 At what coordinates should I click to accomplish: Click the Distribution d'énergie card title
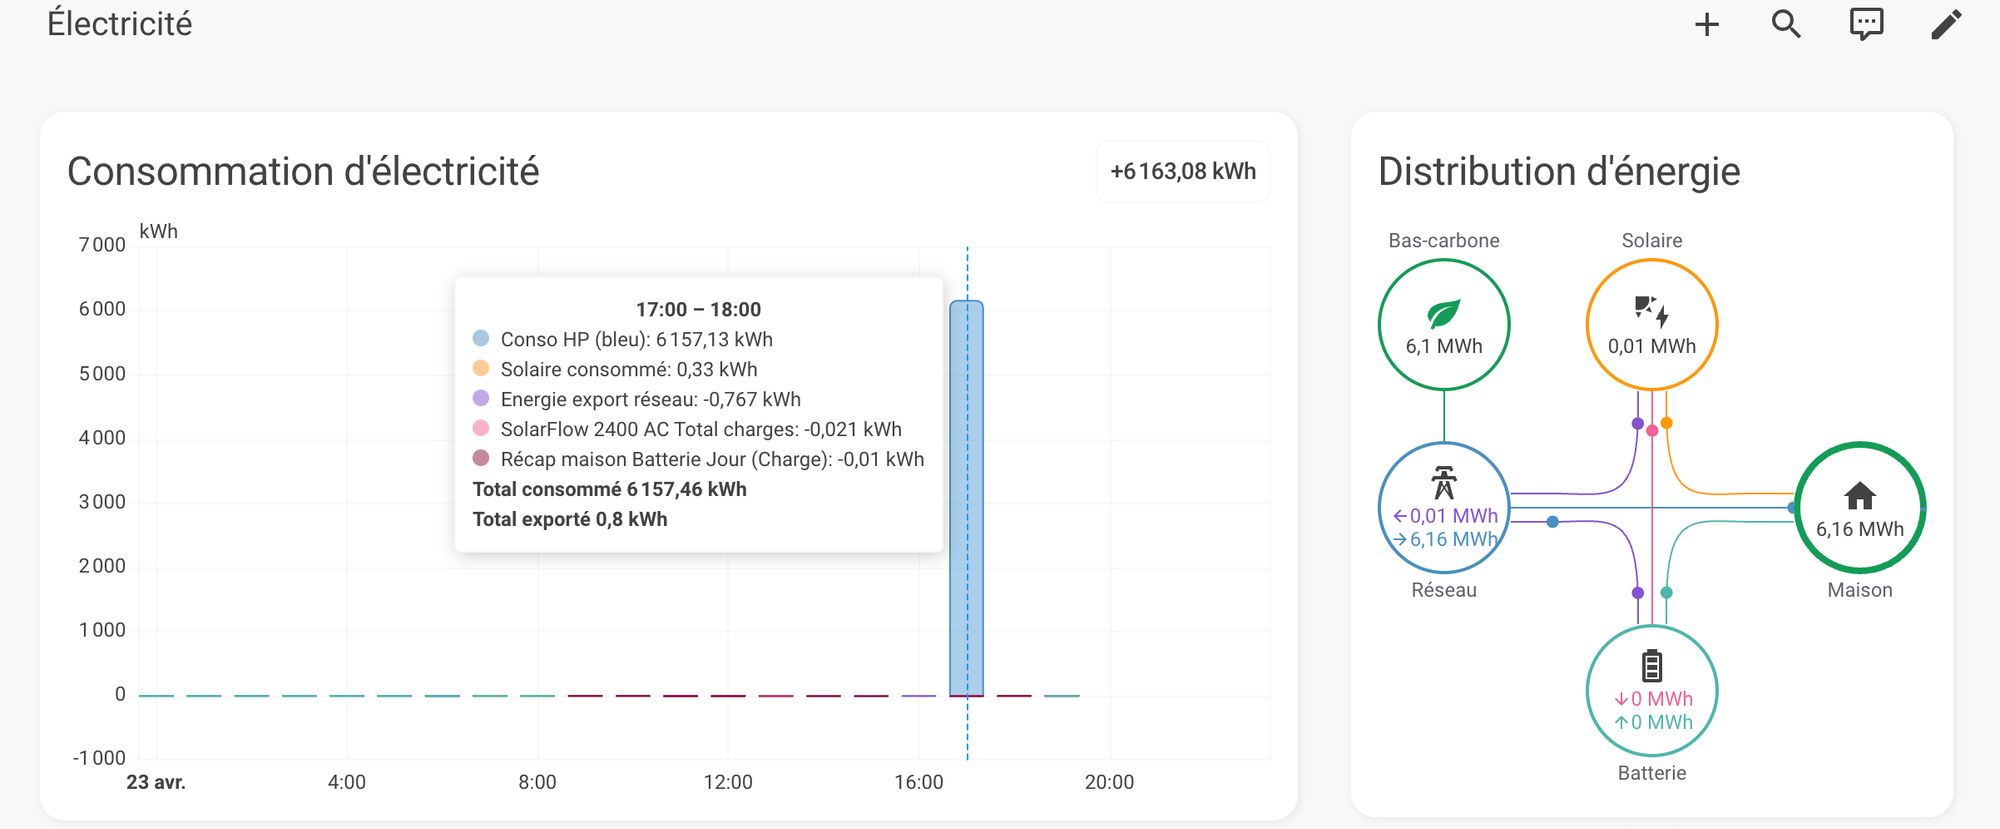[x=1558, y=172]
